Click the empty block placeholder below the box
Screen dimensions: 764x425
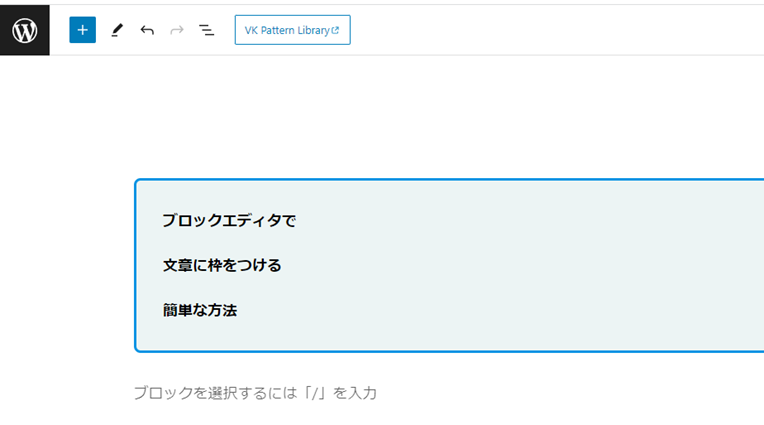pos(255,393)
